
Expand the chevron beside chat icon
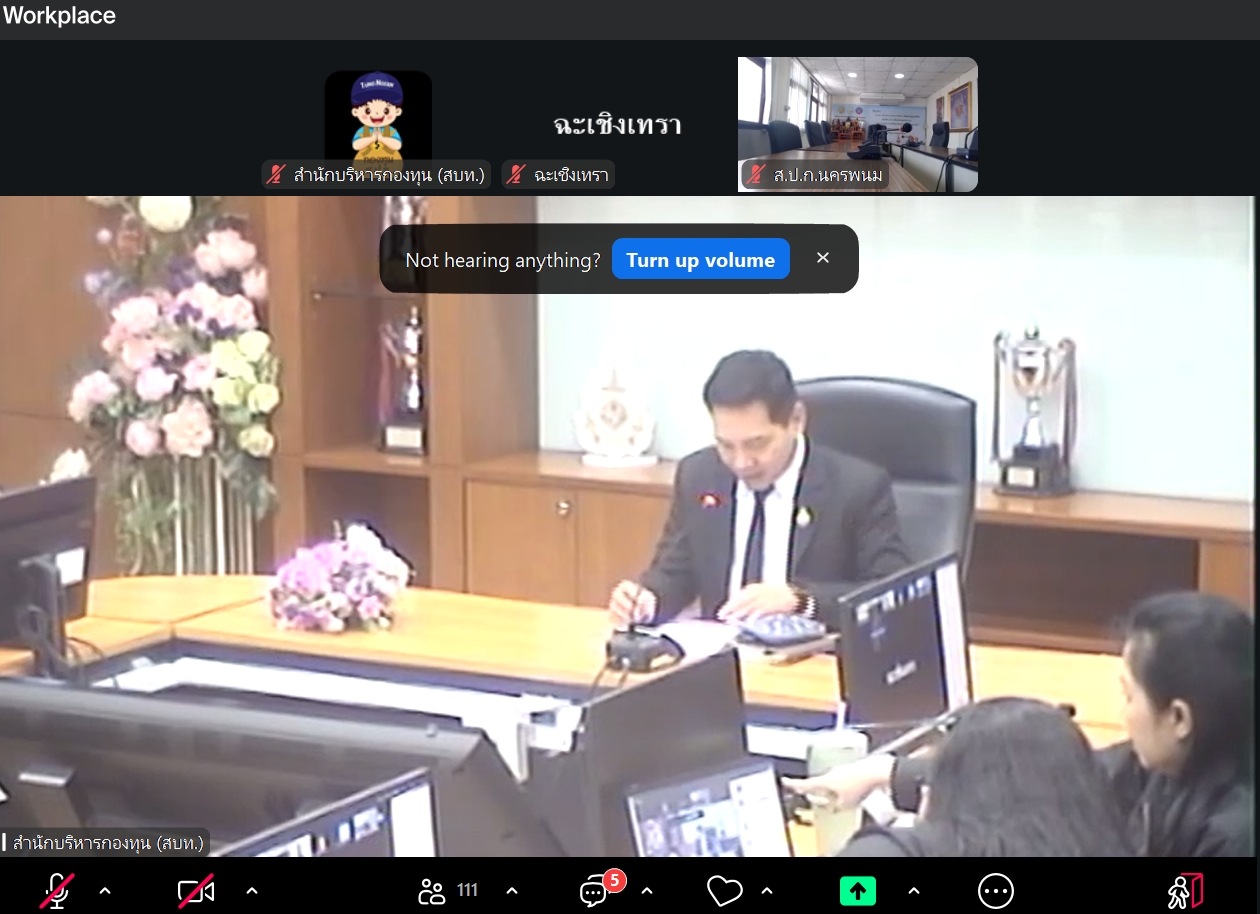pos(647,890)
